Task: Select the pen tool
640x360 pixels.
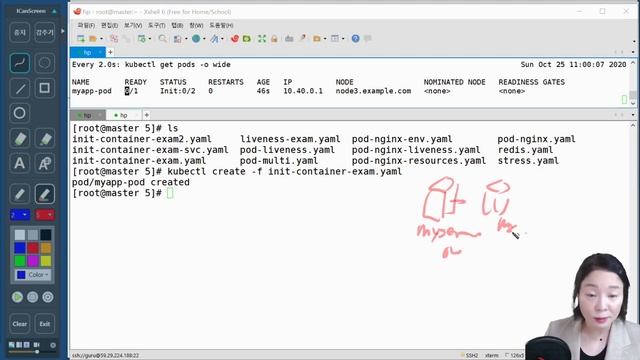Action: [20, 194]
